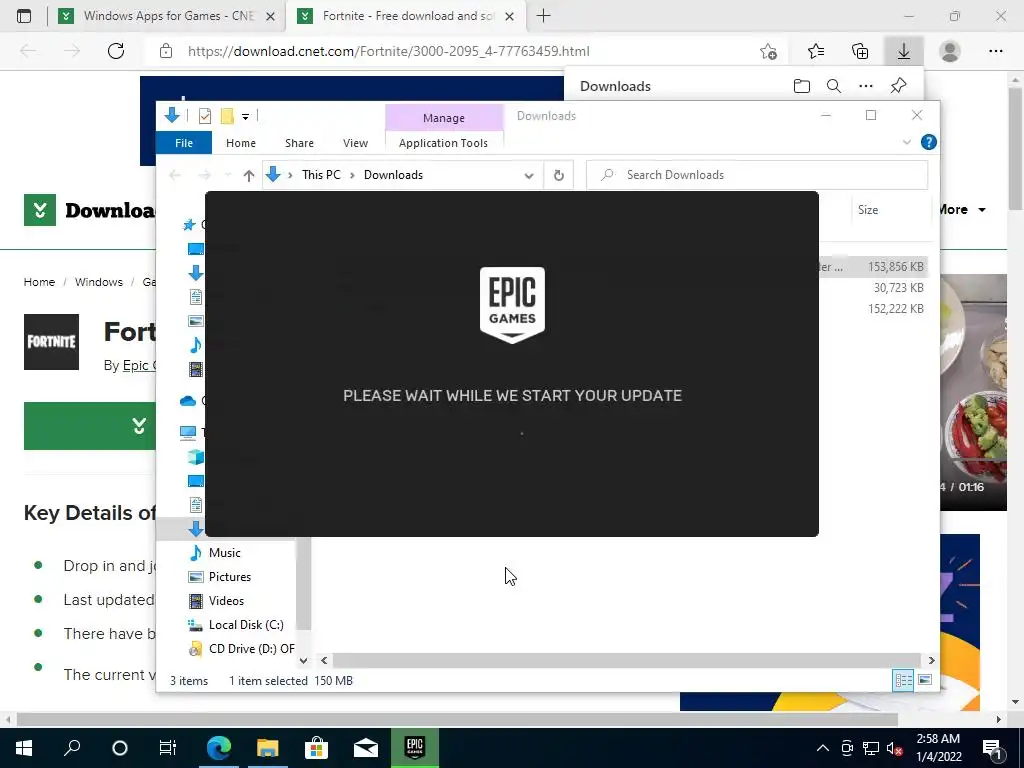The image size is (1024, 768).
Task: Go up one level in File Explorer
Action: pyautogui.click(x=248, y=175)
